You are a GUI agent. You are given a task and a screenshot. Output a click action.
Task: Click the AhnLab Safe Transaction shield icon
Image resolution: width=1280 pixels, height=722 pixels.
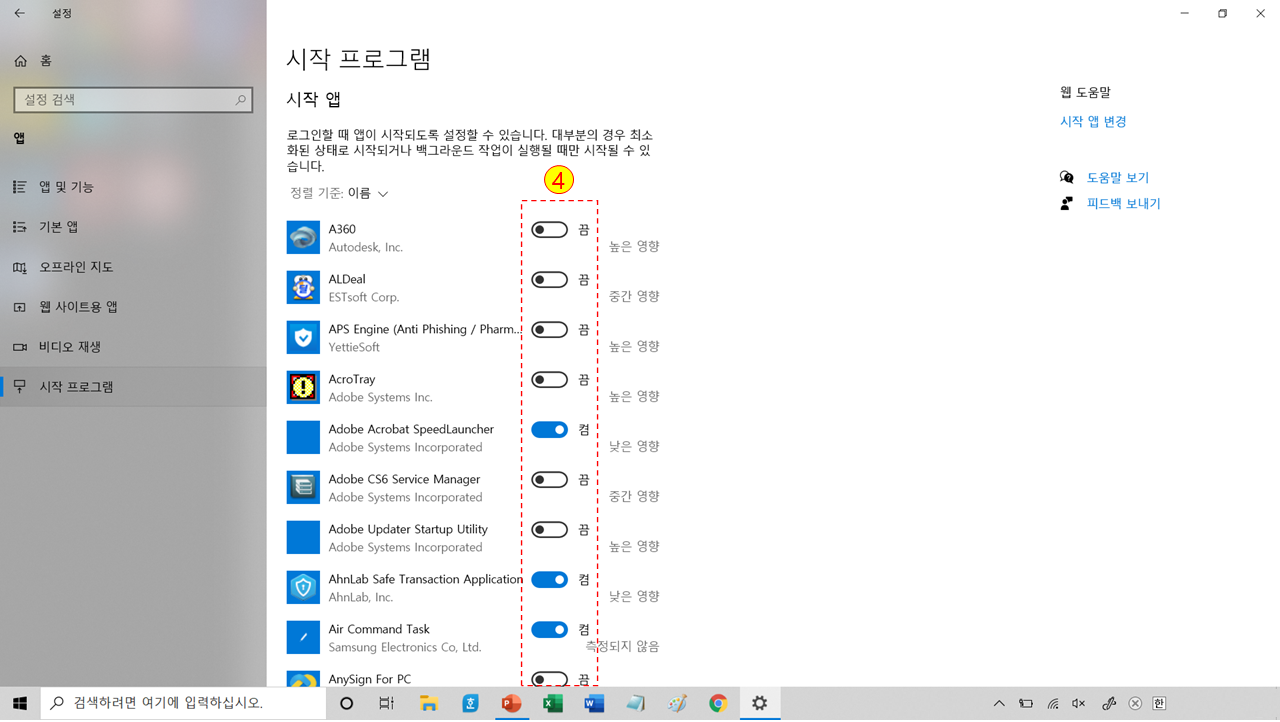click(x=303, y=587)
